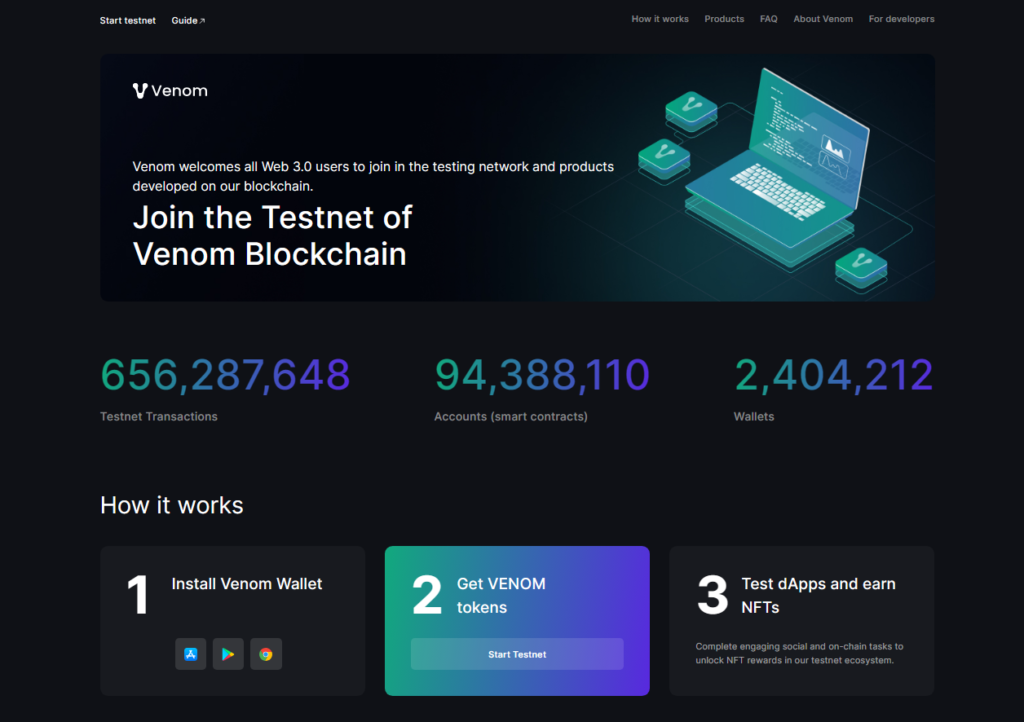Click the Testnet Transactions counter
Viewport: 1024px width, 722px height.
(224, 375)
